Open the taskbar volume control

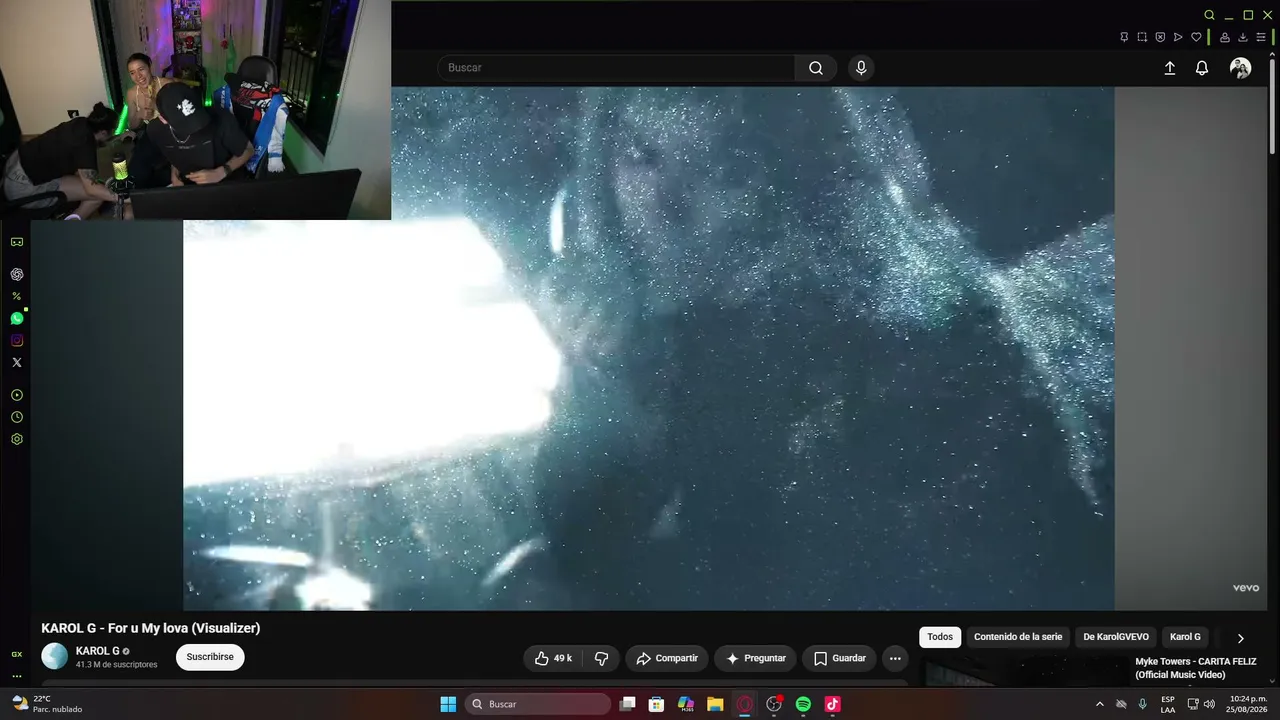[1210, 704]
